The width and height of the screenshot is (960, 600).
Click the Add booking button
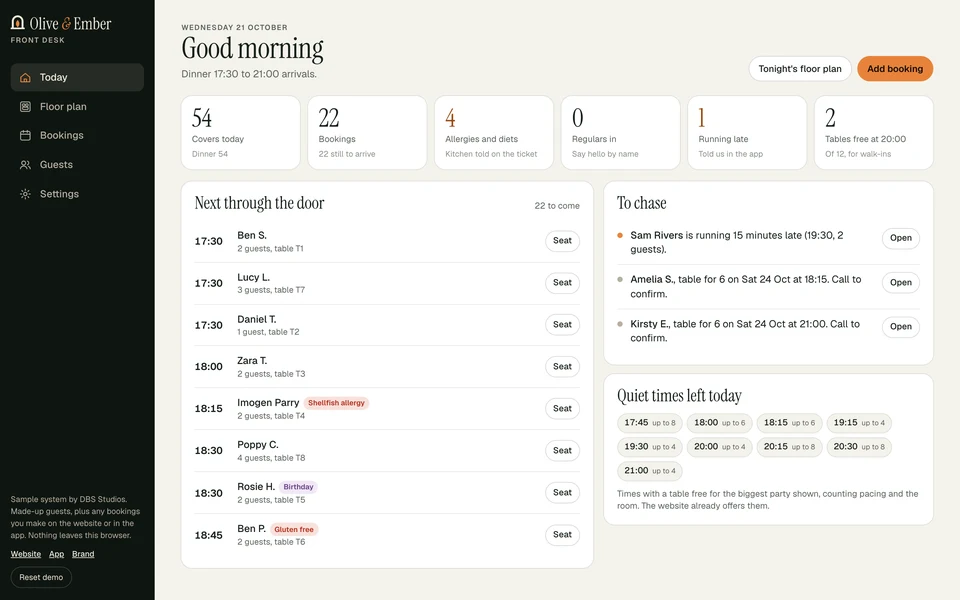coord(894,69)
